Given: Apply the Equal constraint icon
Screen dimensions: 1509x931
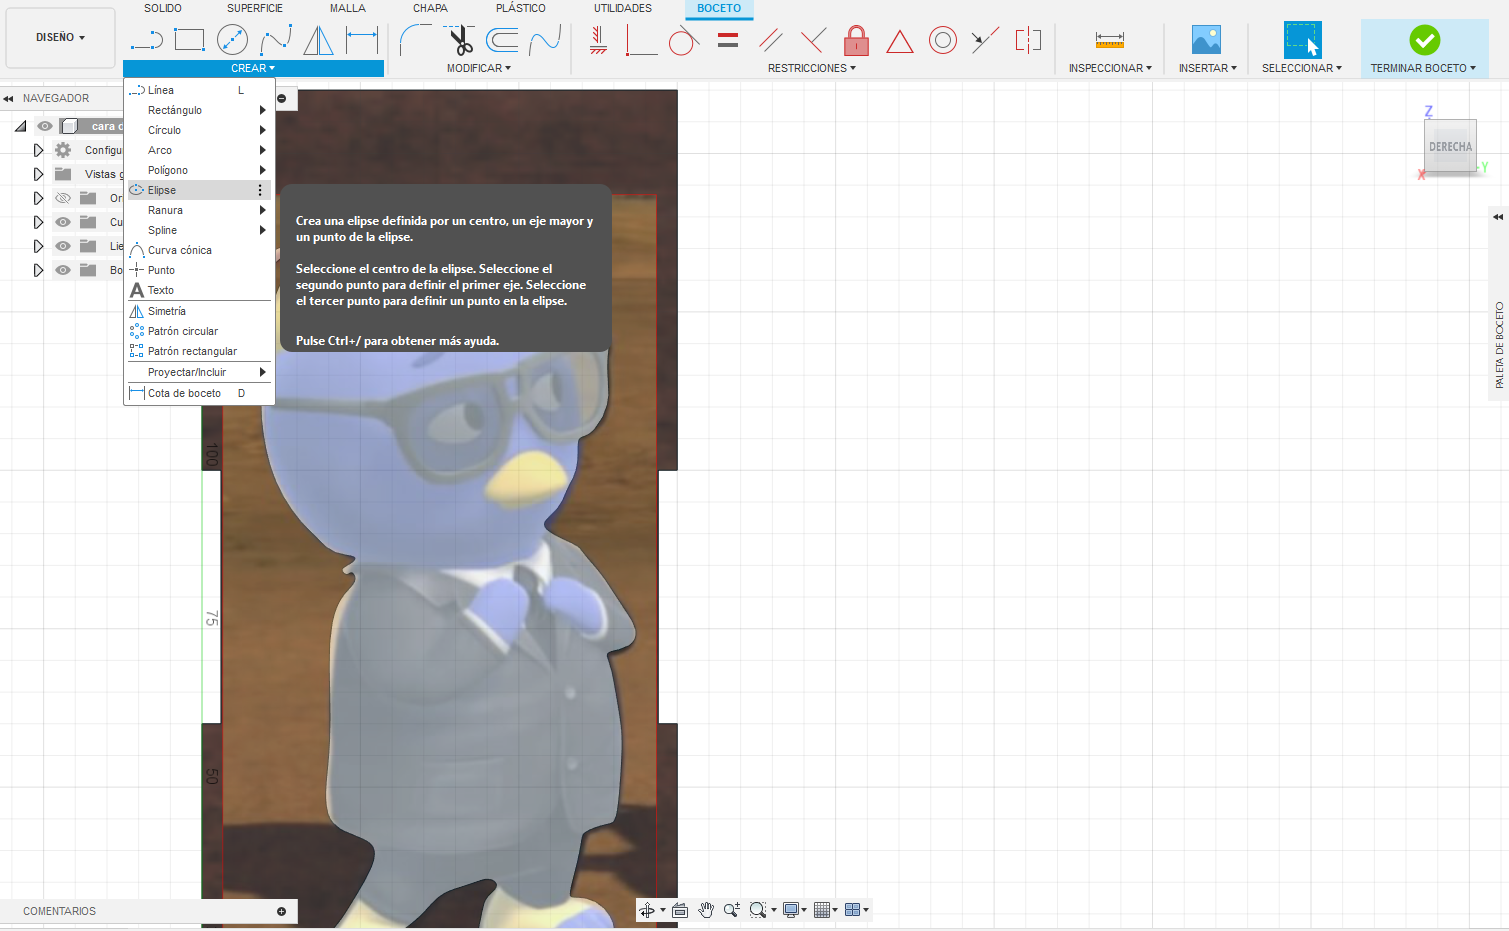Looking at the screenshot, I should pyautogui.click(x=728, y=40).
